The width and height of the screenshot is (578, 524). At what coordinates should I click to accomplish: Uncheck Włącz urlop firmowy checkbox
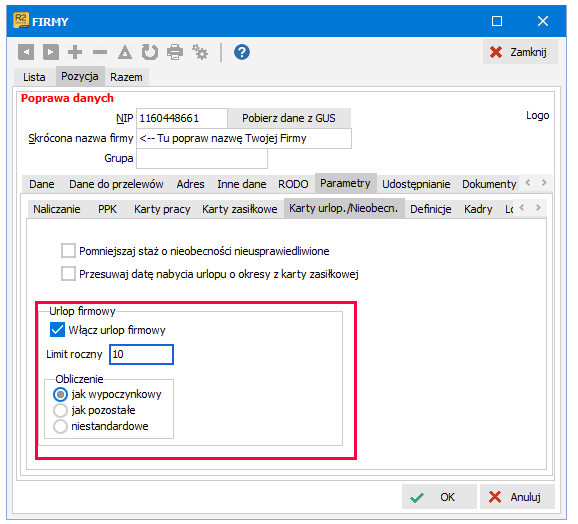[58, 330]
